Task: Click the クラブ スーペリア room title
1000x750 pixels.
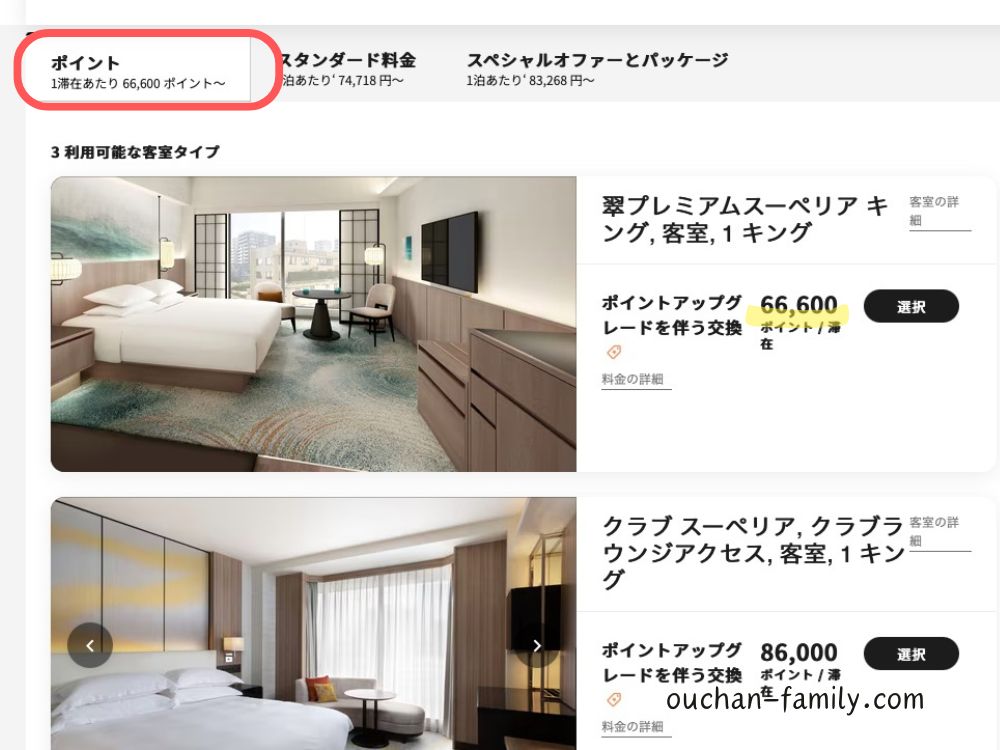Action: tap(753, 552)
